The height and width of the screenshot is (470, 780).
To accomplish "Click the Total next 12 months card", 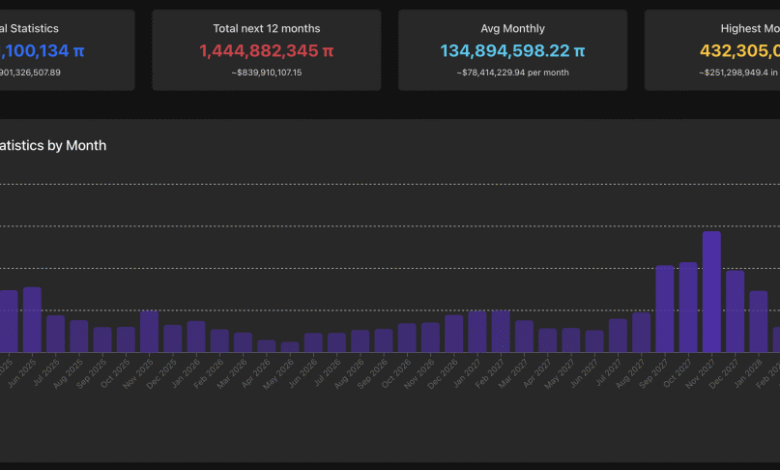I will coord(266,50).
